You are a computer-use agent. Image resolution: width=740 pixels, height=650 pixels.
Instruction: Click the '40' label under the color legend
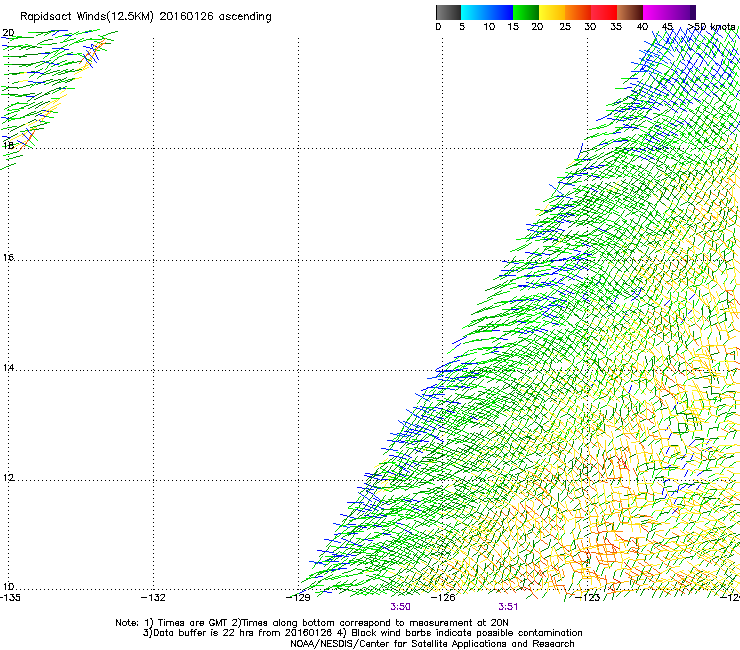pos(642,27)
